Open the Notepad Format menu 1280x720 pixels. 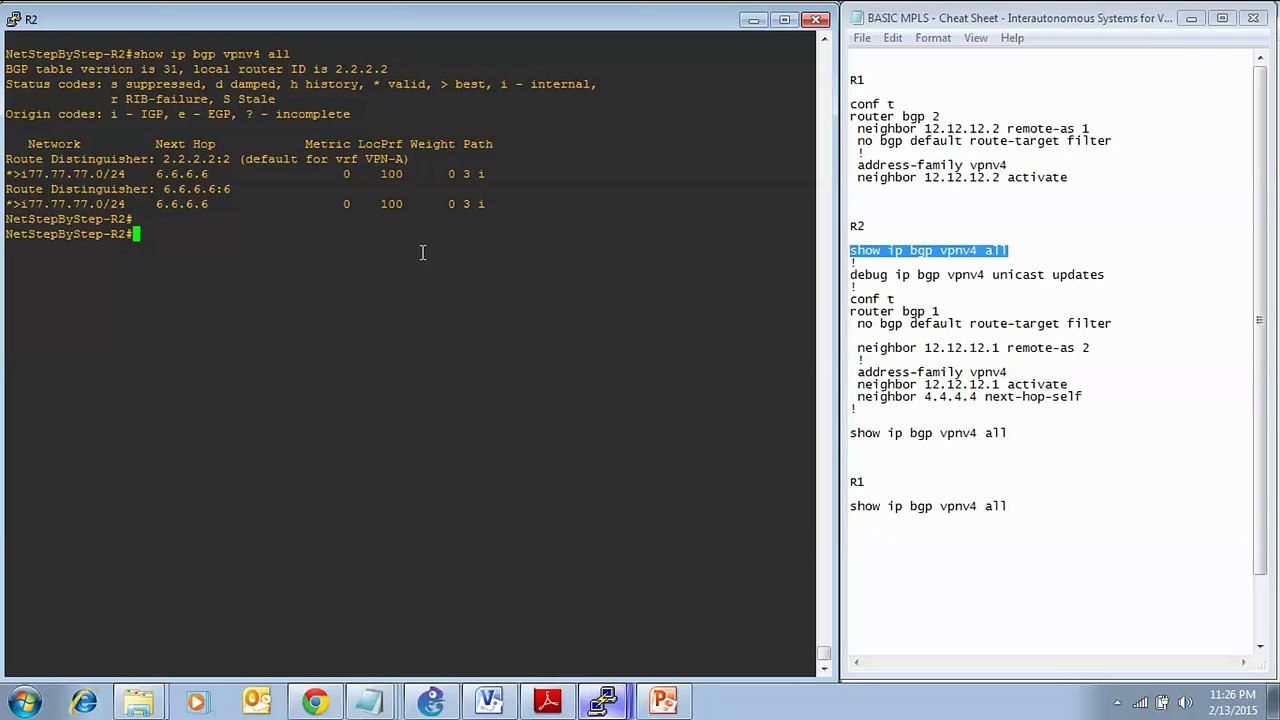pyautogui.click(x=932, y=38)
